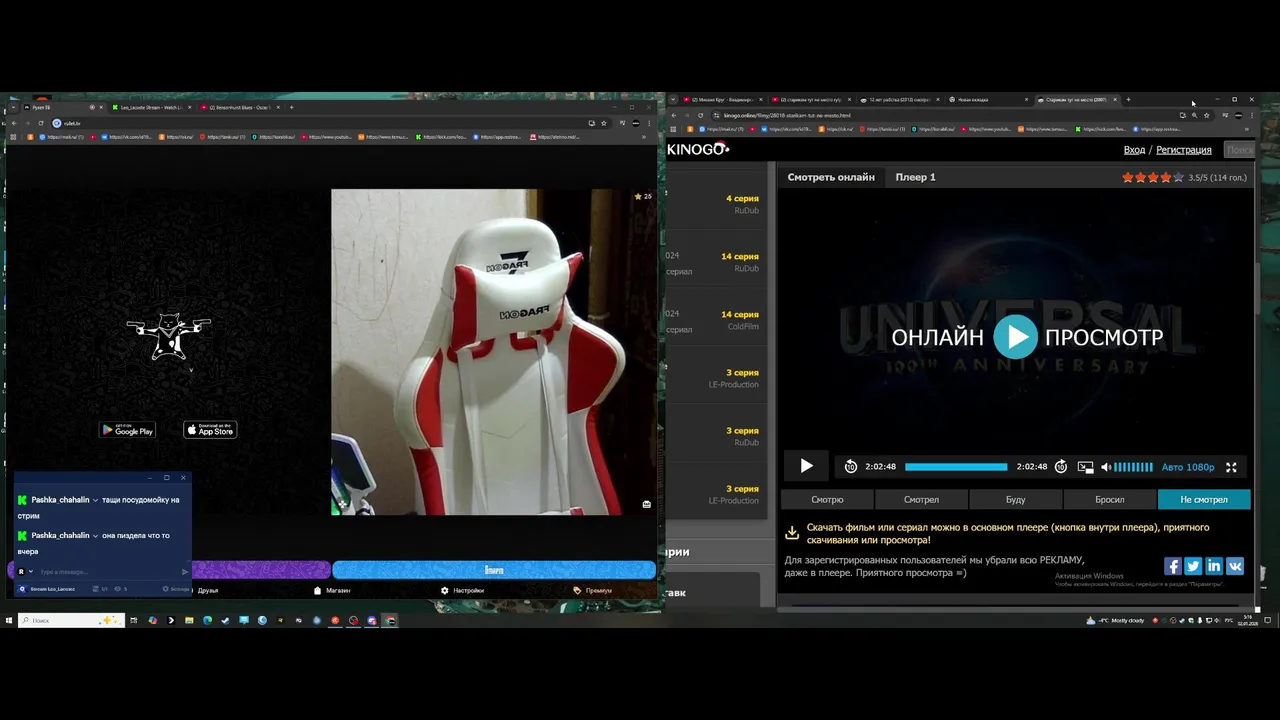The image size is (1280, 720).
Task: Click the move icon at the webcam's lower left
Action: 342,504
